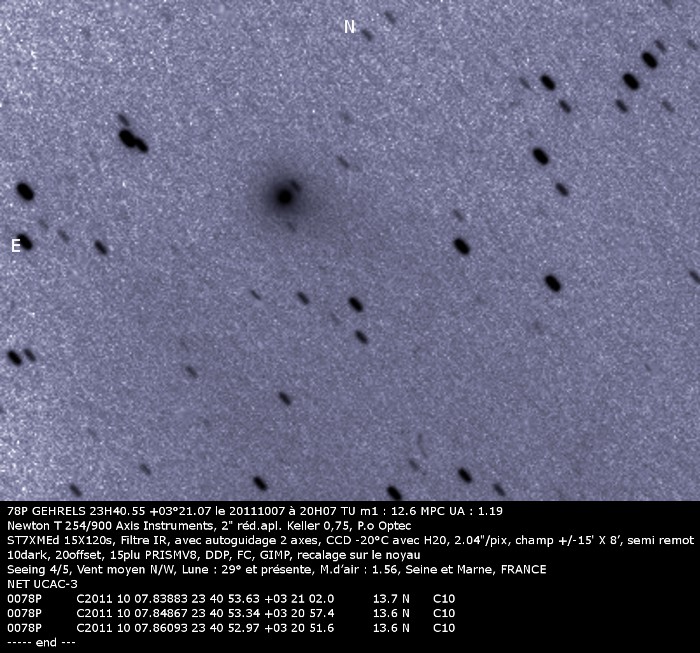Click the N north orientation label
This screenshot has height=653, width=700.
[x=349, y=27]
